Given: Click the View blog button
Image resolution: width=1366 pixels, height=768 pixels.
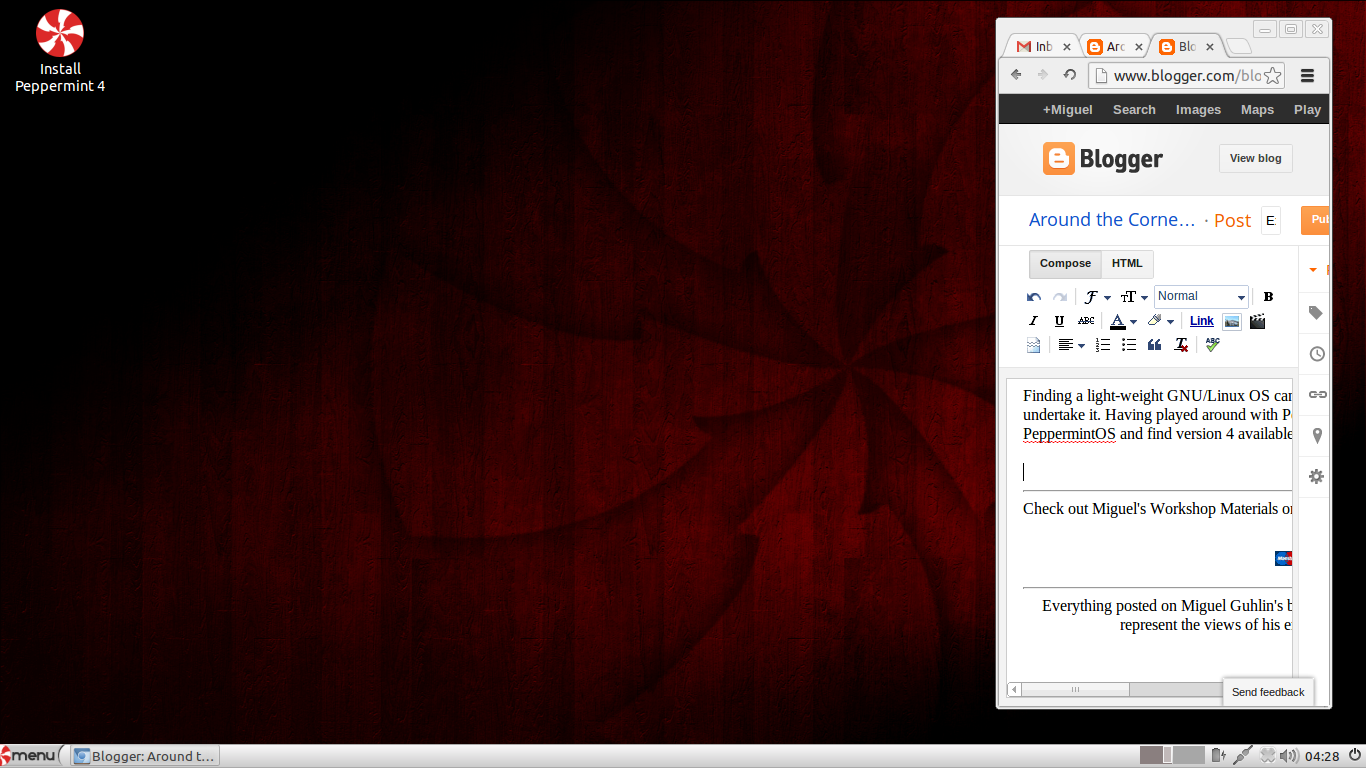Looking at the screenshot, I should pyautogui.click(x=1255, y=158).
